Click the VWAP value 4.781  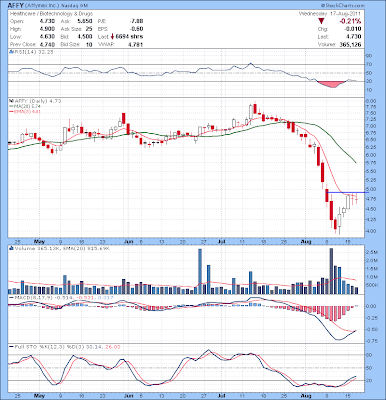[x=135, y=44]
